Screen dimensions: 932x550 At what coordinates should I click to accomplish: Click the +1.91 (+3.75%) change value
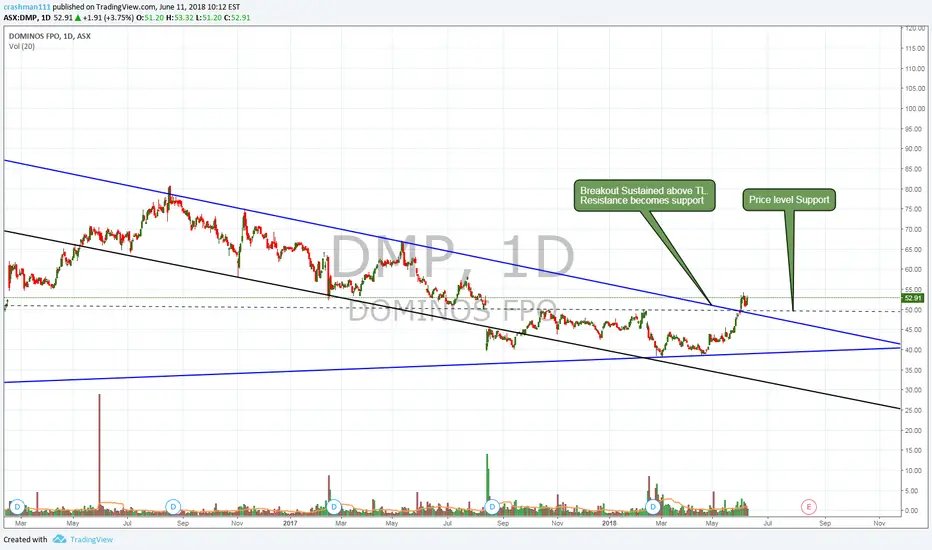tap(108, 18)
